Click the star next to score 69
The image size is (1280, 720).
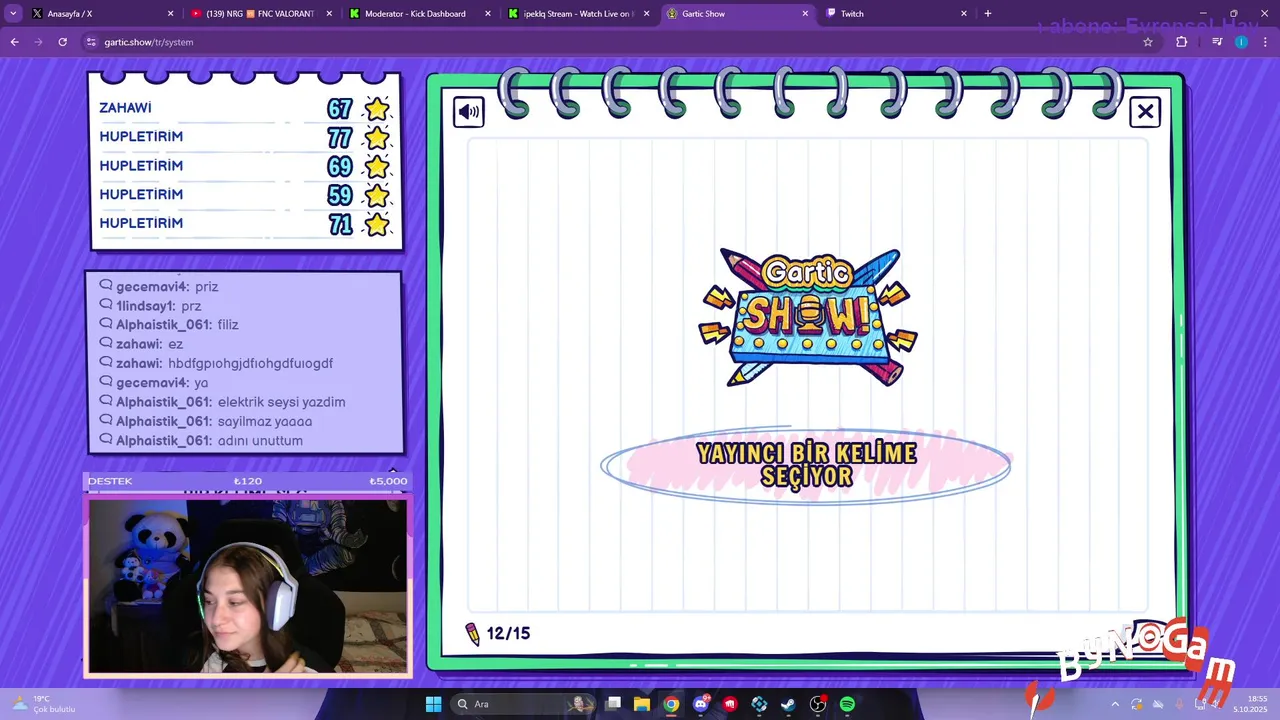[377, 166]
